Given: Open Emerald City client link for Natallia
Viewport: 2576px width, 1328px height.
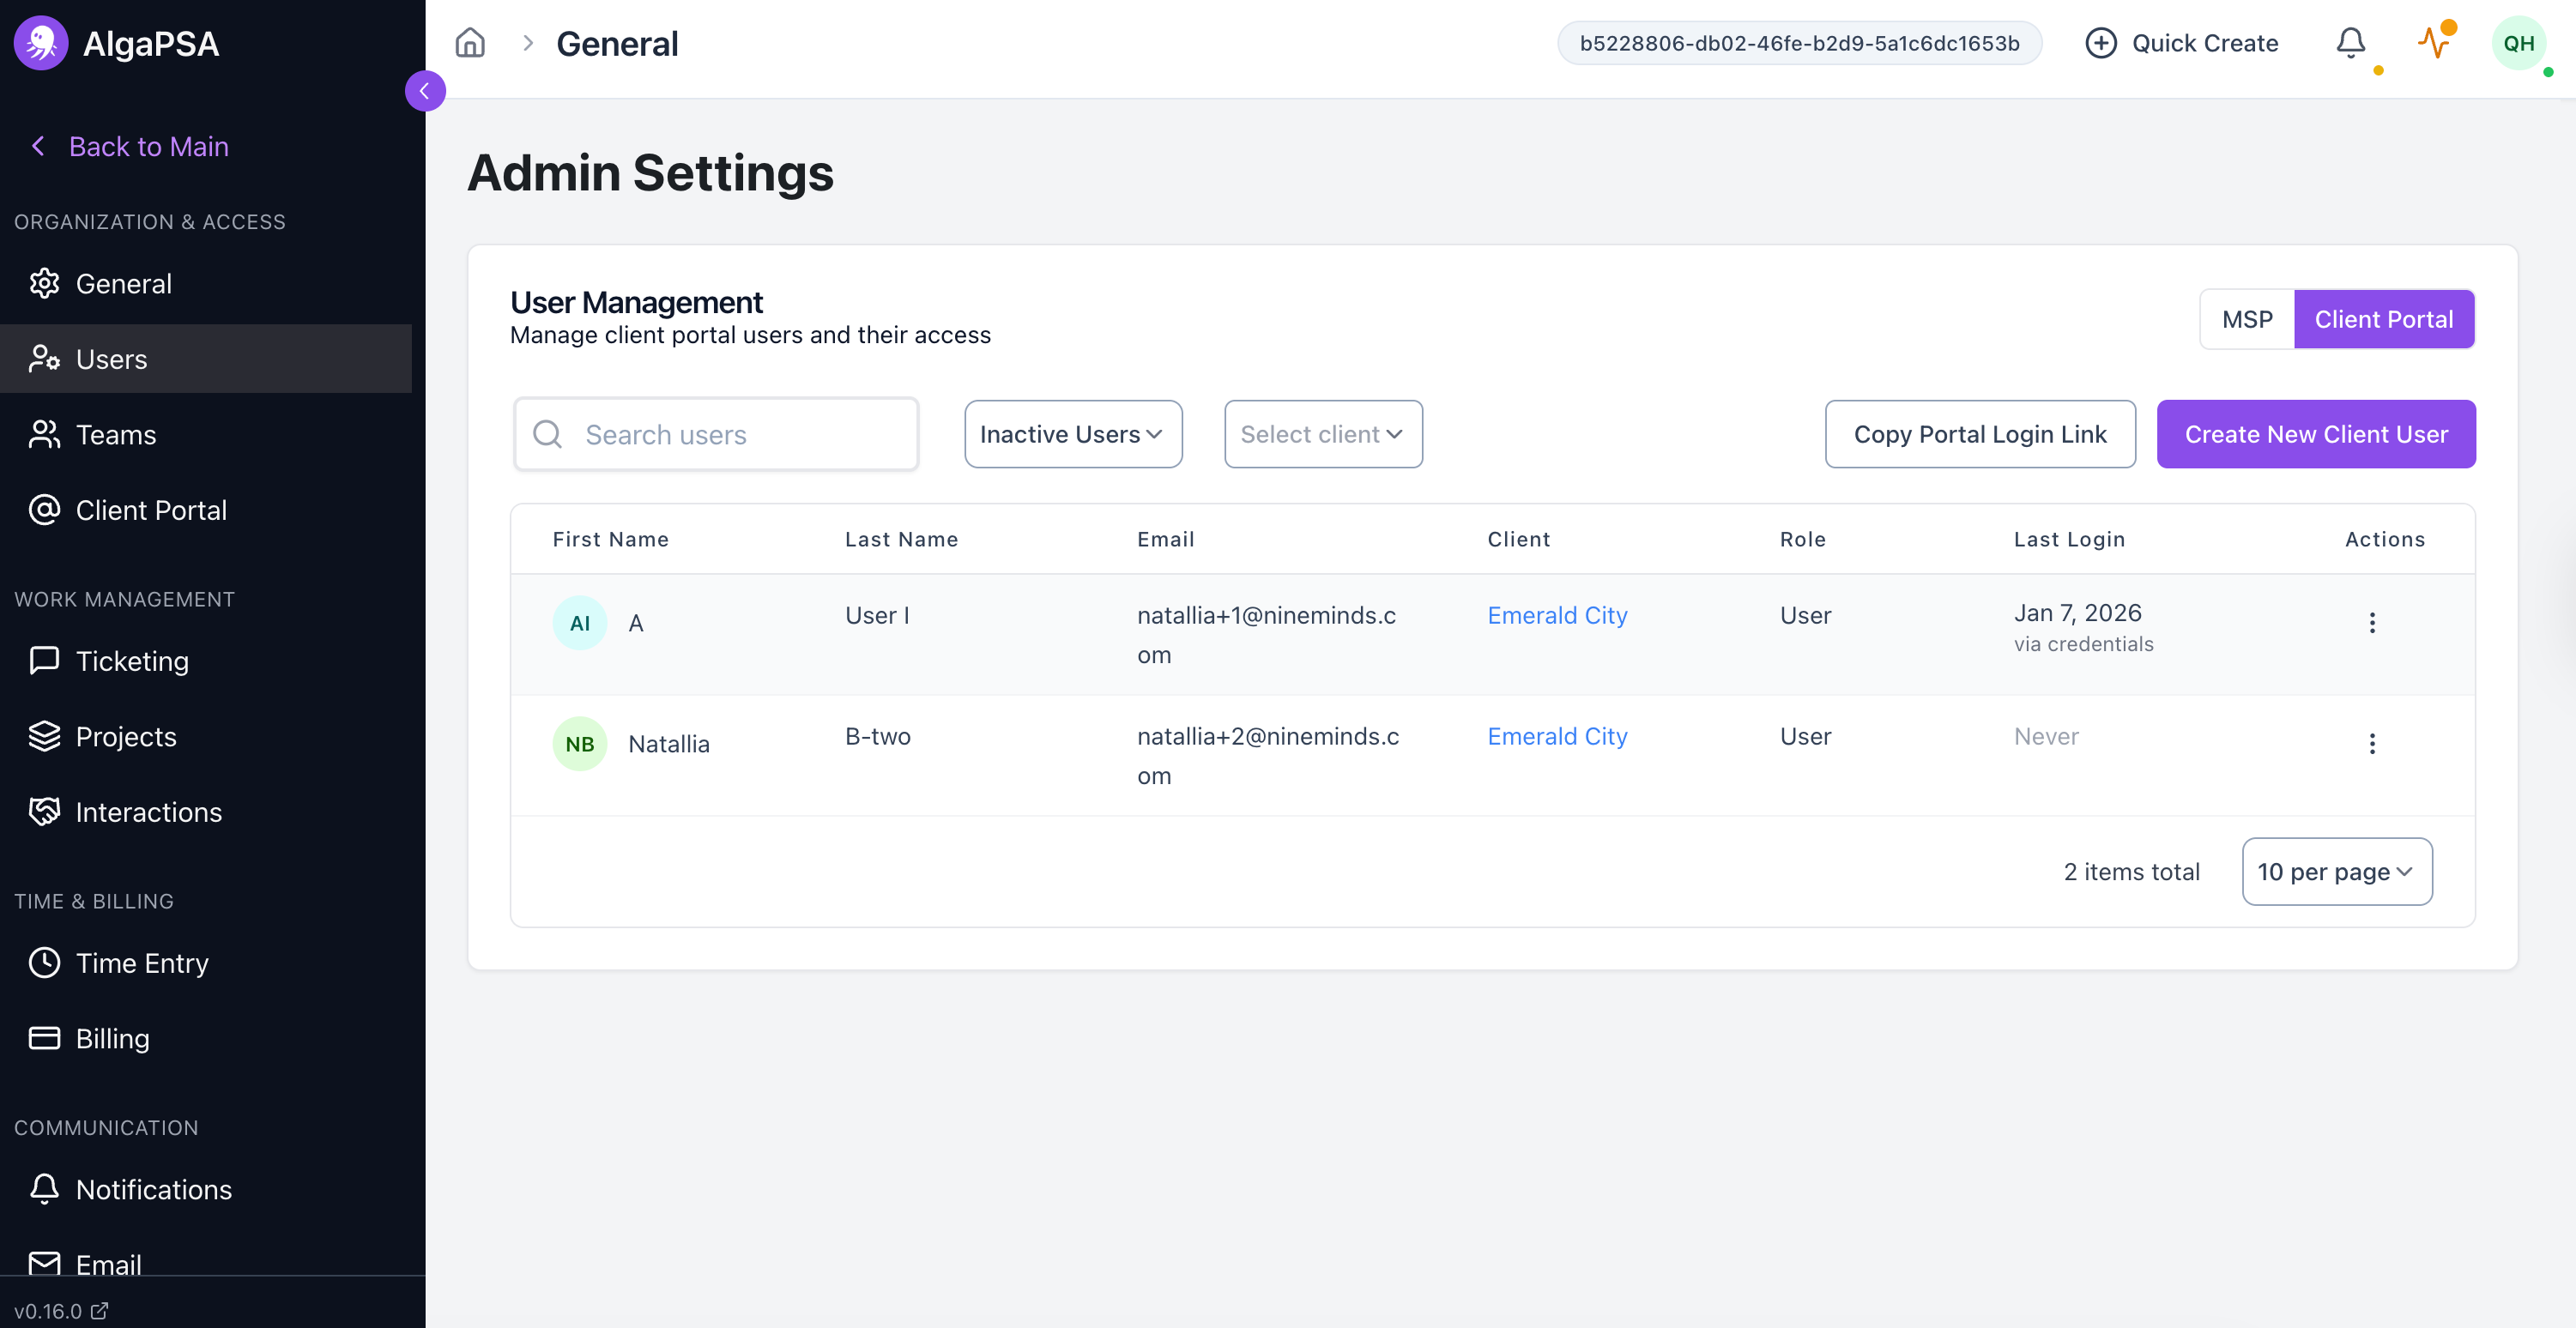Looking at the screenshot, I should tap(1557, 736).
